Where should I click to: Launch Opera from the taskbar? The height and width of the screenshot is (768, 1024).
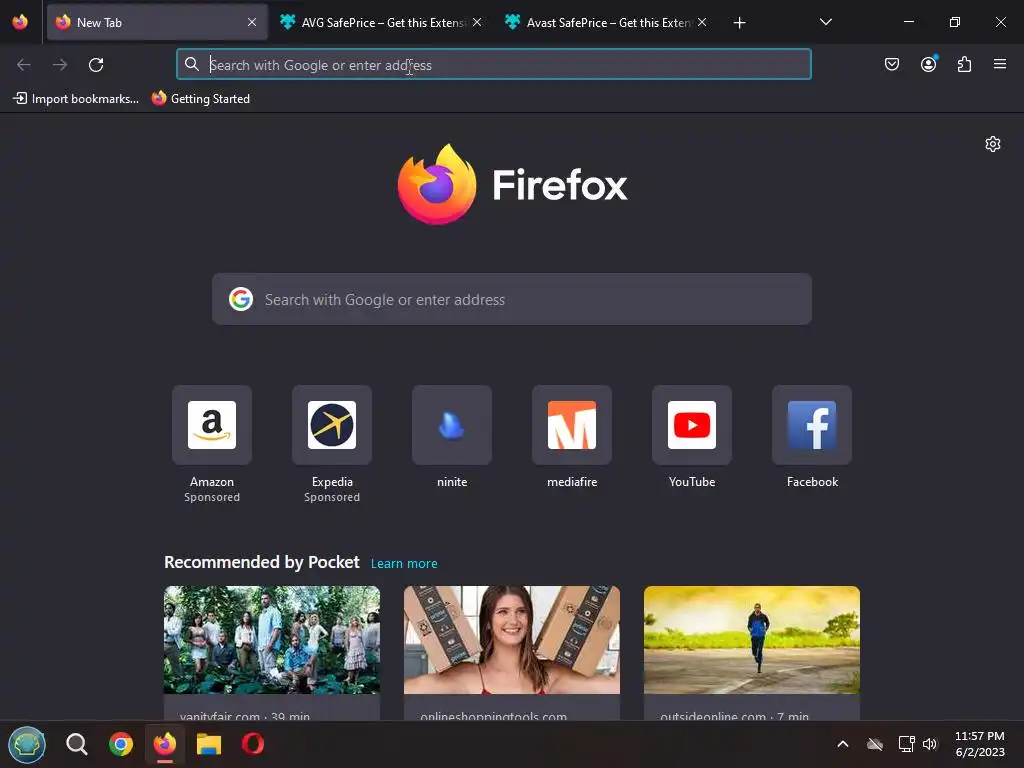(x=253, y=744)
